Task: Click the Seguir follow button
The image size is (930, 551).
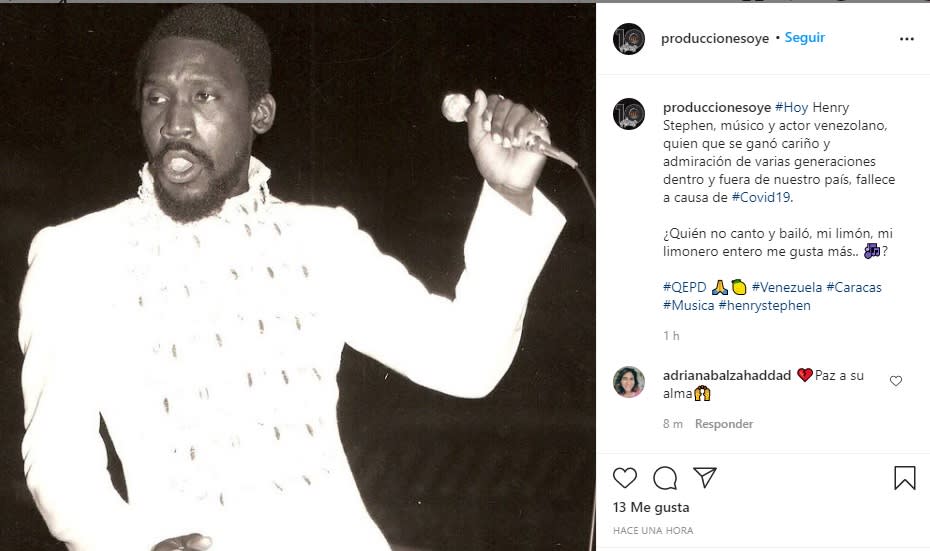Action: click(x=804, y=38)
